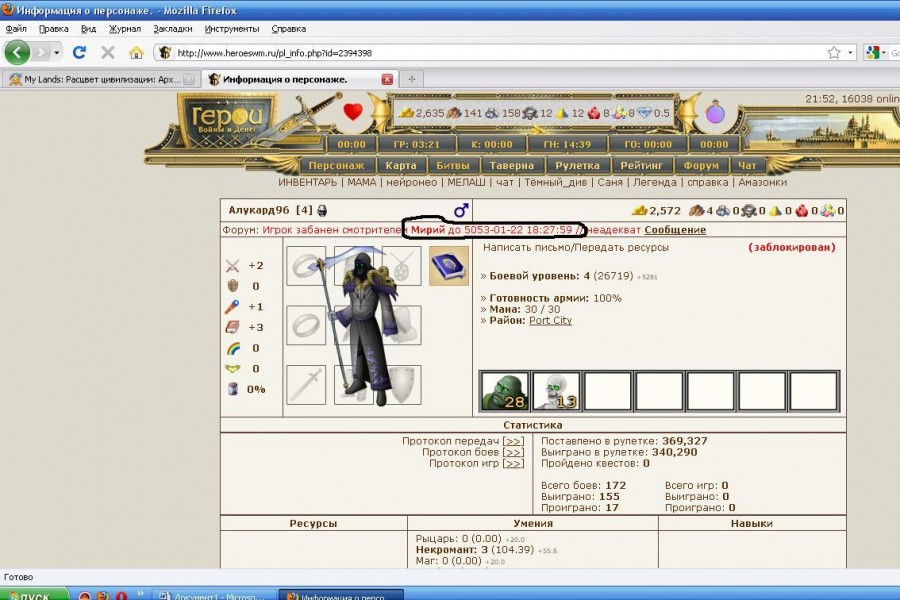Open the Справка menu
This screenshot has width=900, height=600.
(288, 29)
